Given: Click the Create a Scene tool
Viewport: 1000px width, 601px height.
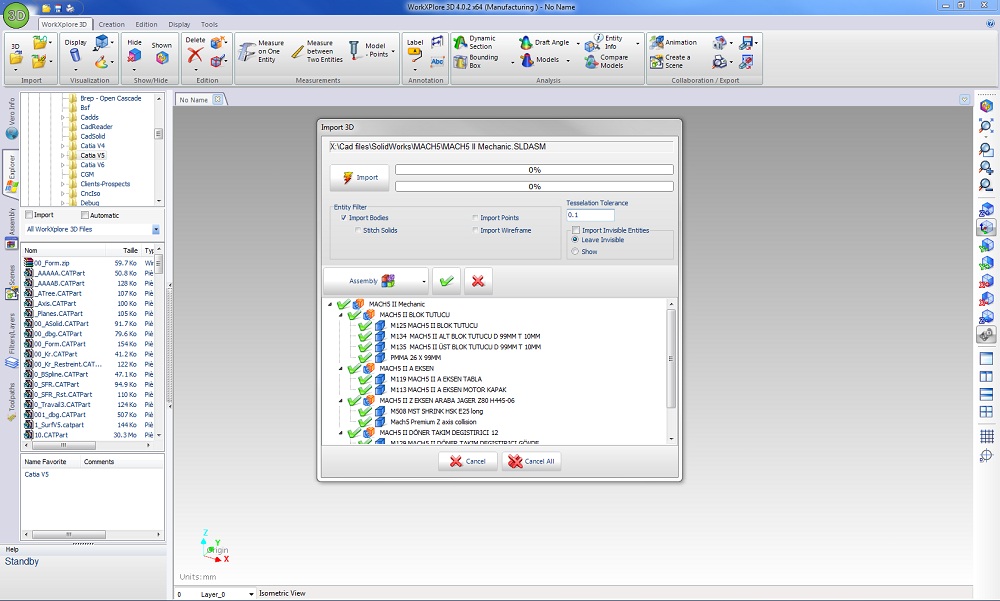Looking at the screenshot, I should (x=670, y=61).
